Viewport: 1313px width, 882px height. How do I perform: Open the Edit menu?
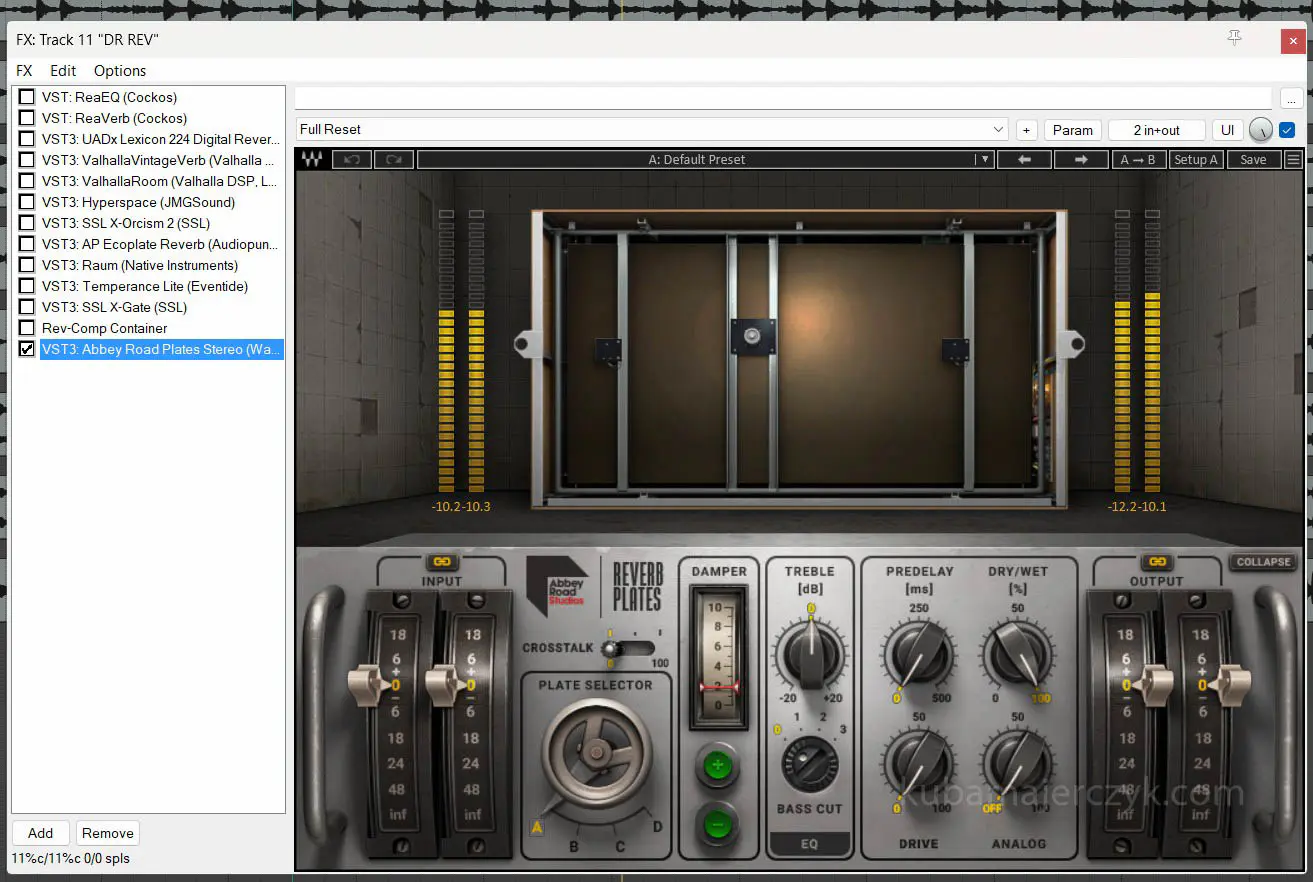tap(63, 71)
